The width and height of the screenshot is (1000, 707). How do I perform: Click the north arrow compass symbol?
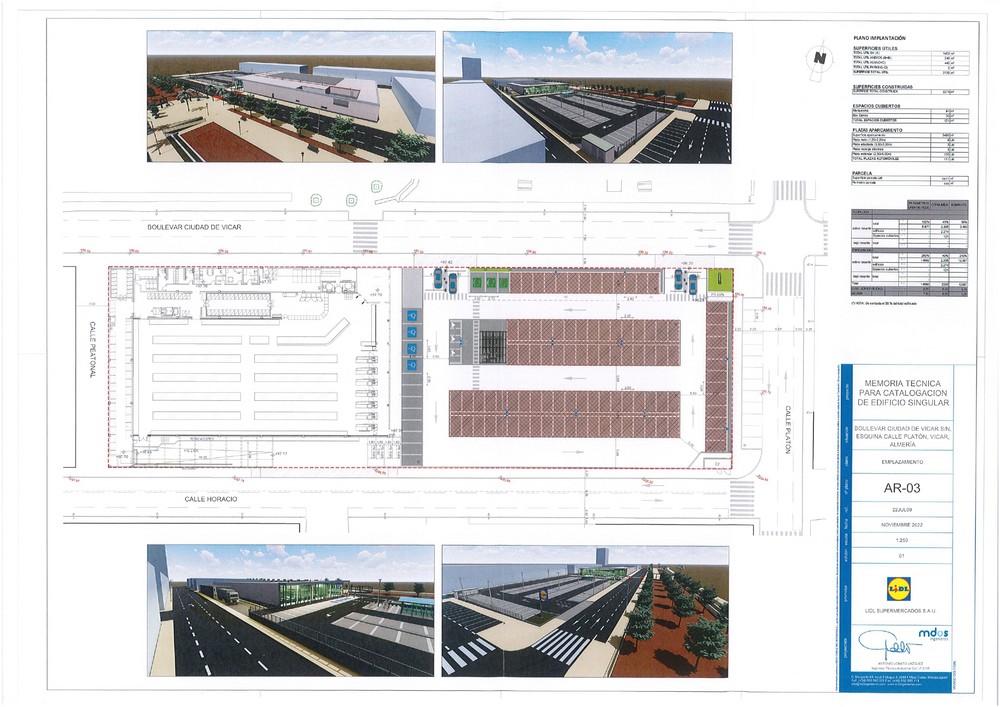(x=820, y=57)
